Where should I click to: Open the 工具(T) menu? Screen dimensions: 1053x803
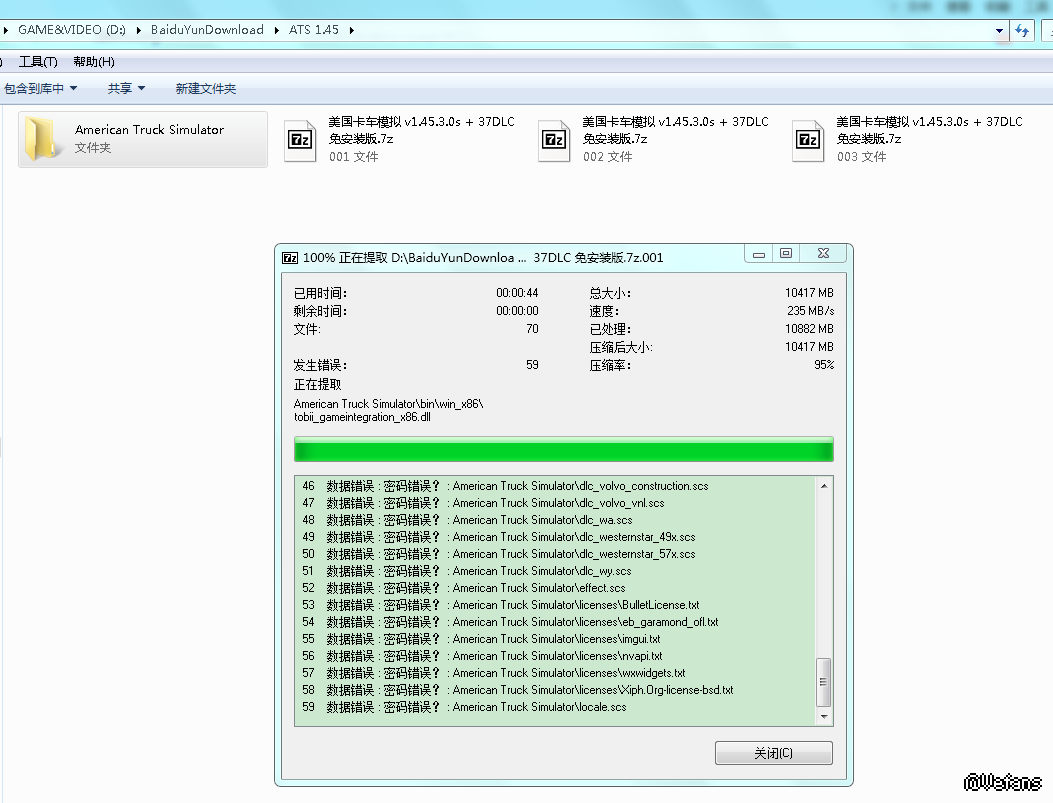pyautogui.click(x=38, y=62)
